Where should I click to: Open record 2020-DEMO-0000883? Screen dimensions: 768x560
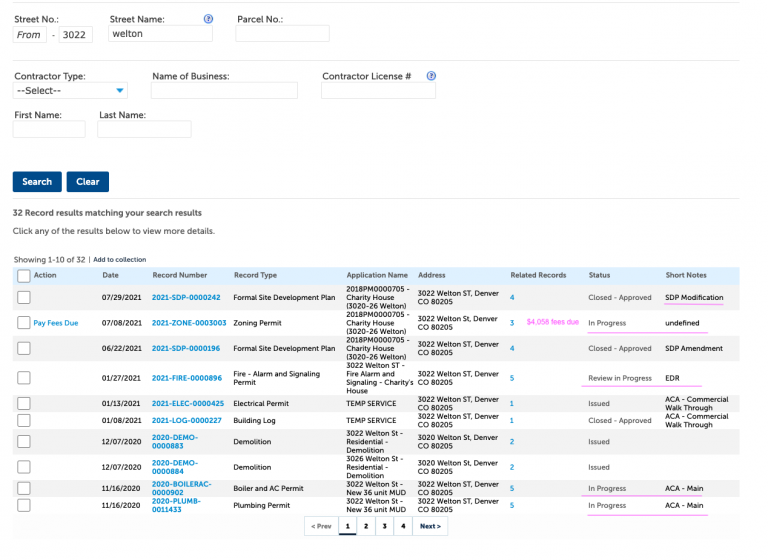coord(175,441)
